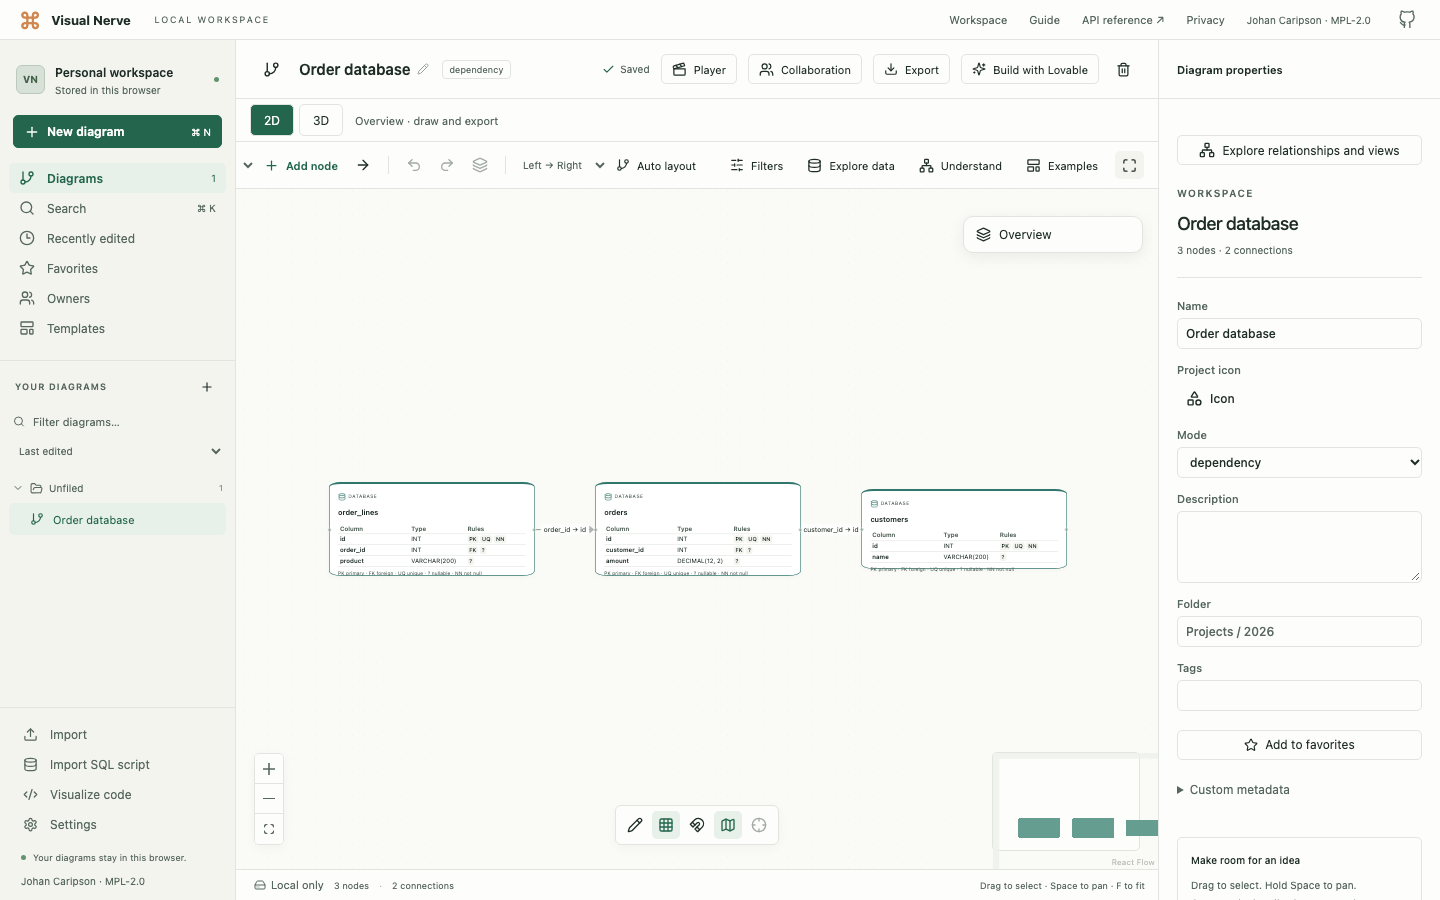
Task: Click Add to favorites
Action: point(1299,745)
